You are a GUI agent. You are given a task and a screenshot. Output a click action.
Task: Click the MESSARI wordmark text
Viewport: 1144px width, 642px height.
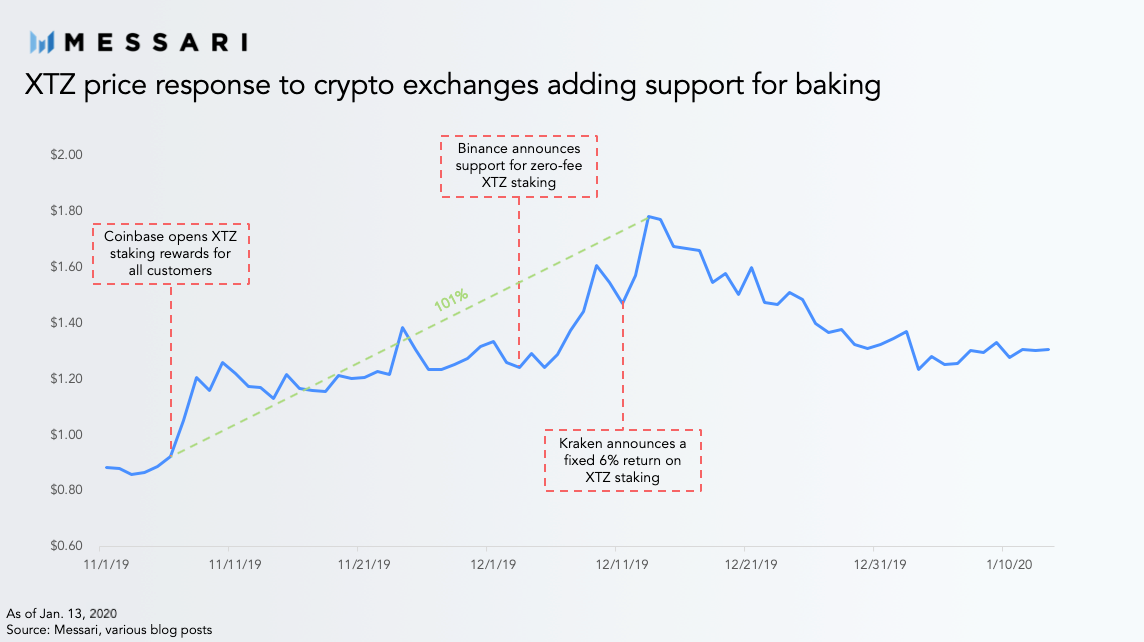pos(156,42)
